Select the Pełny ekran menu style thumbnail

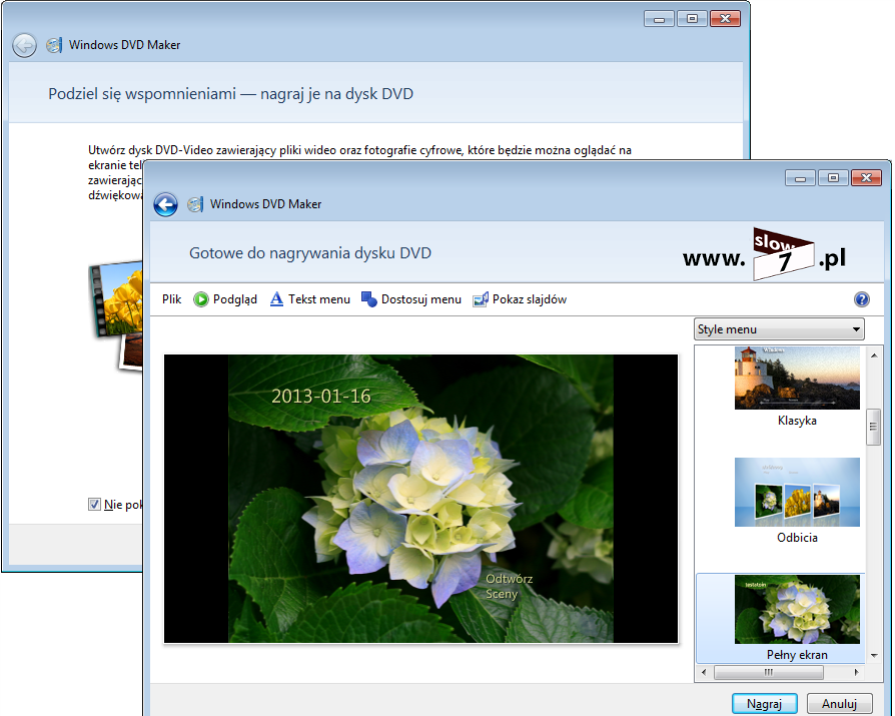(797, 609)
